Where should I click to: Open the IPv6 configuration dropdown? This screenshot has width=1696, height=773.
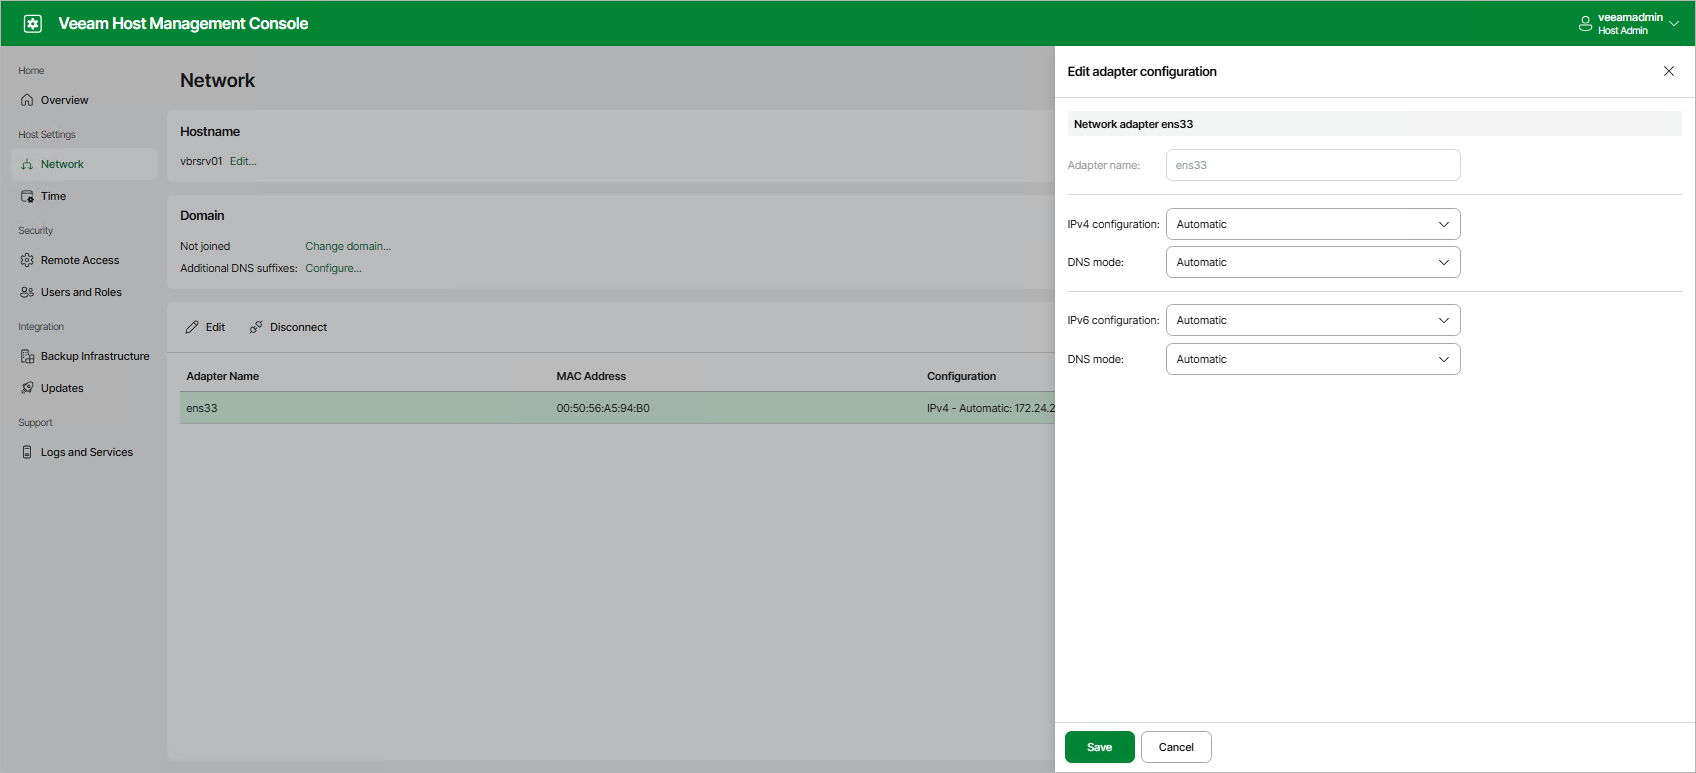point(1312,320)
